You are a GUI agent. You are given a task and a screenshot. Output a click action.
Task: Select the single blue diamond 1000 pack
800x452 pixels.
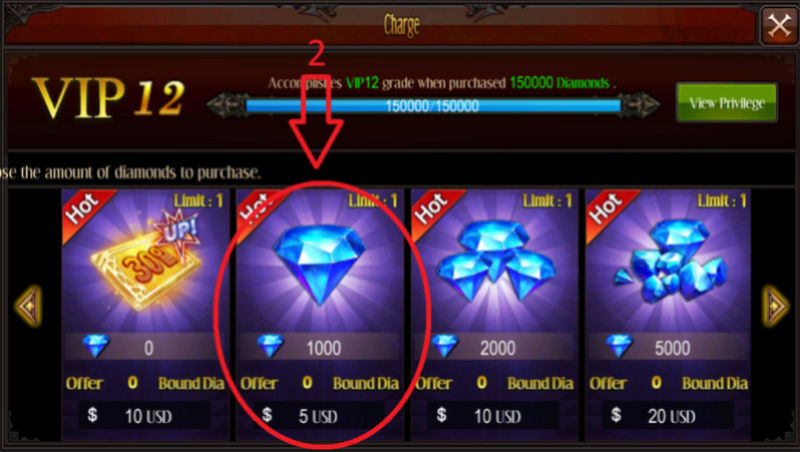coord(319,265)
